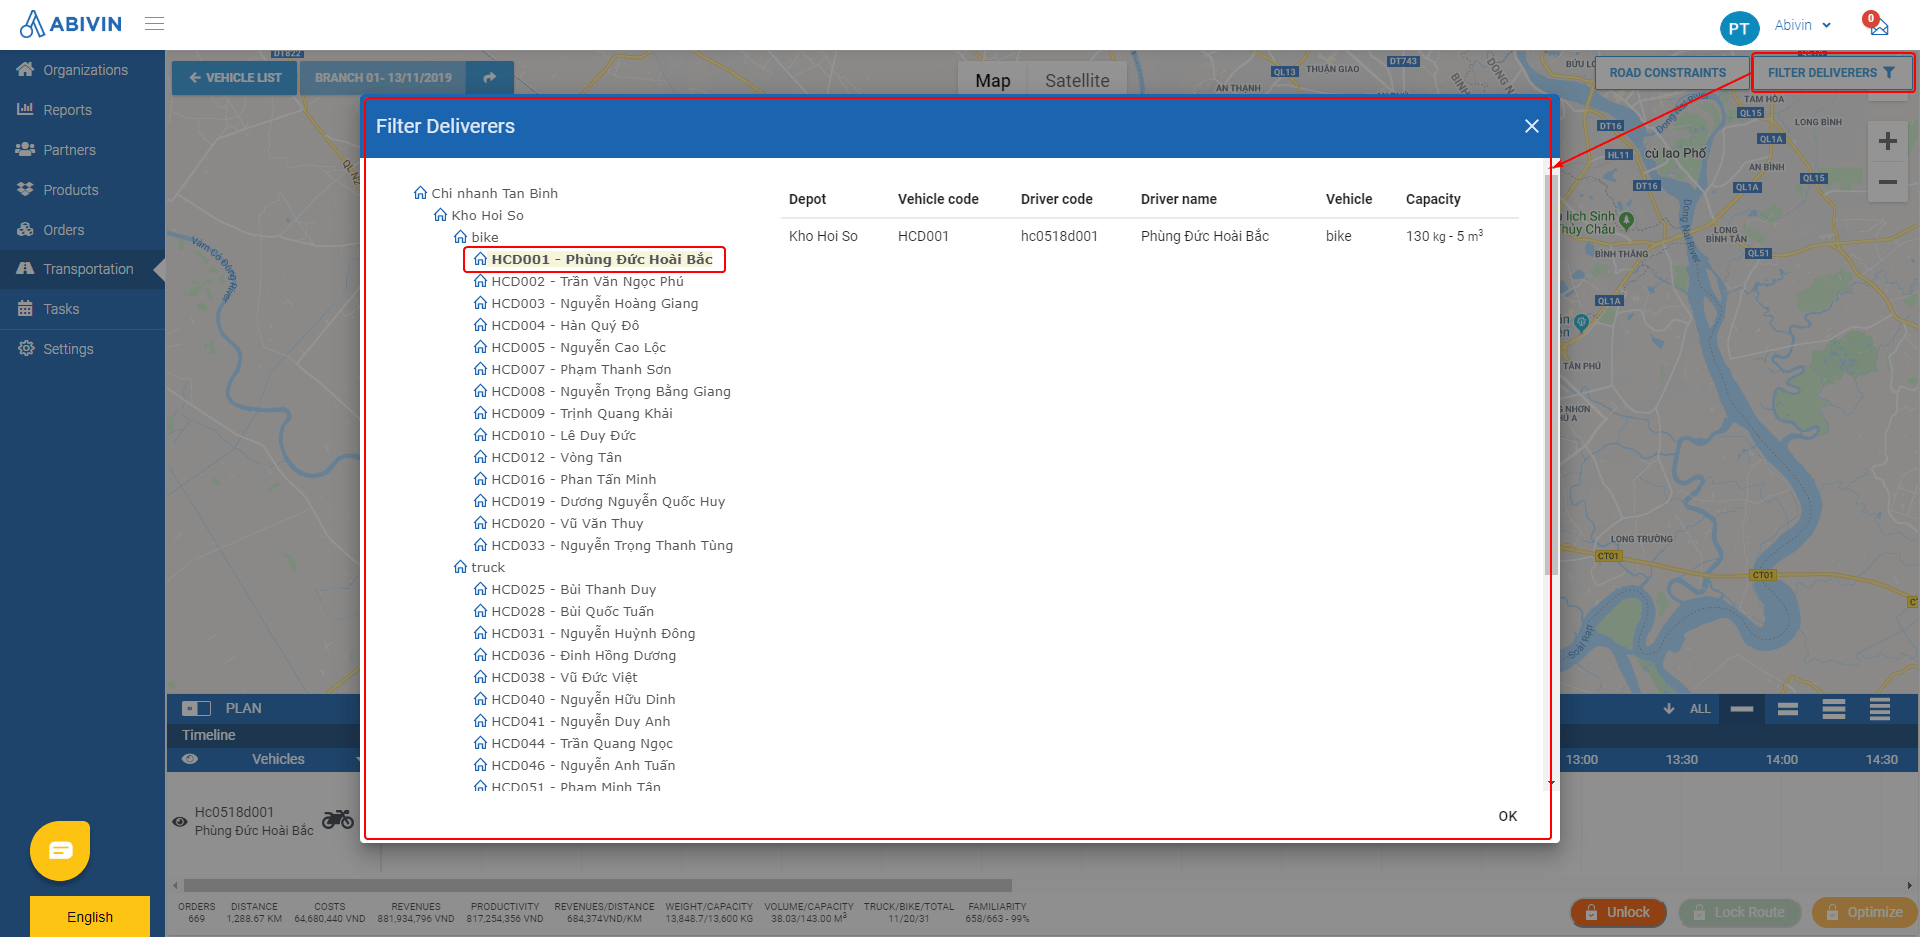Open the yellow chat widget

click(59, 849)
